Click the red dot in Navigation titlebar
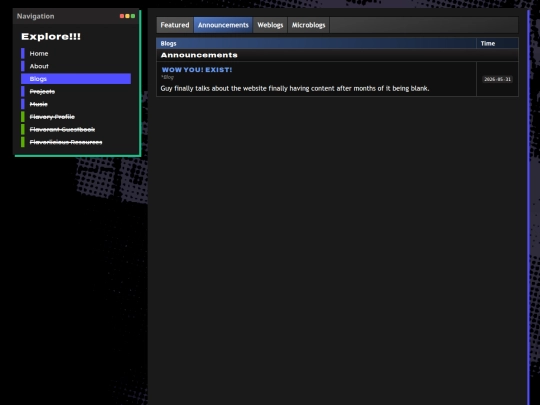This screenshot has width=540, height=405. [122, 16]
